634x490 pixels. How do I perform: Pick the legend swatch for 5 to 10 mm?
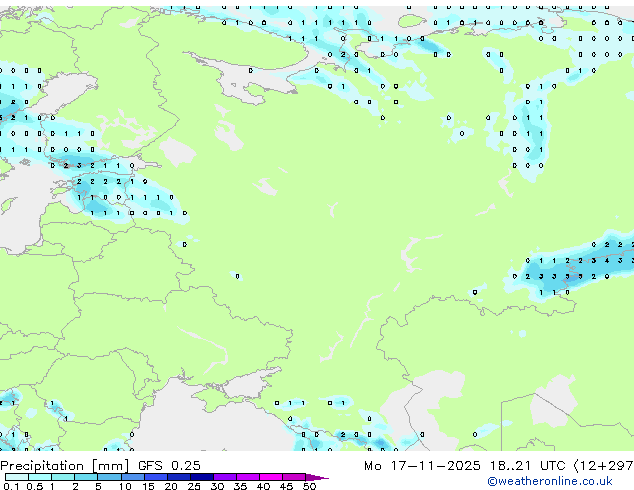click(x=109, y=477)
